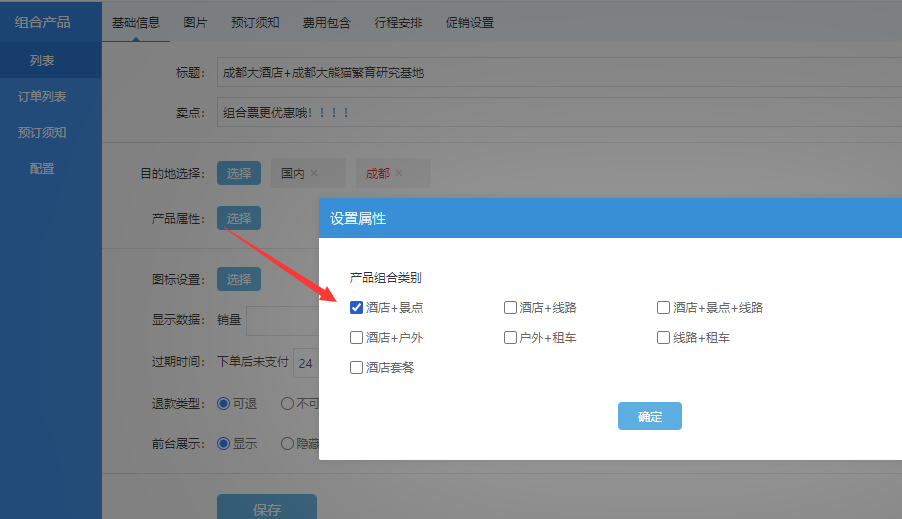Open 配置 in the left sidebar
This screenshot has width=902, height=519.
[x=42, y=169]
